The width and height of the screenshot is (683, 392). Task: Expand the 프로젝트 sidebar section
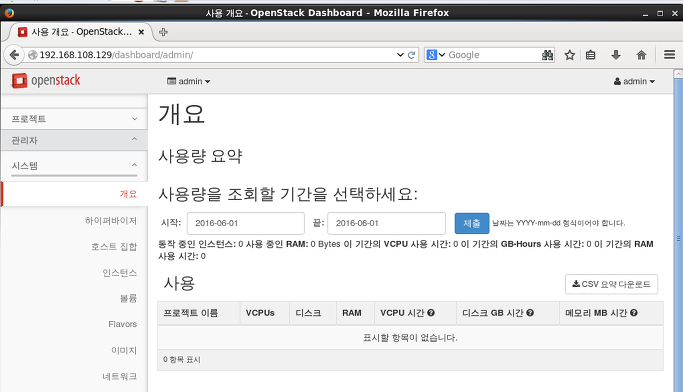(x=74, y=118)
